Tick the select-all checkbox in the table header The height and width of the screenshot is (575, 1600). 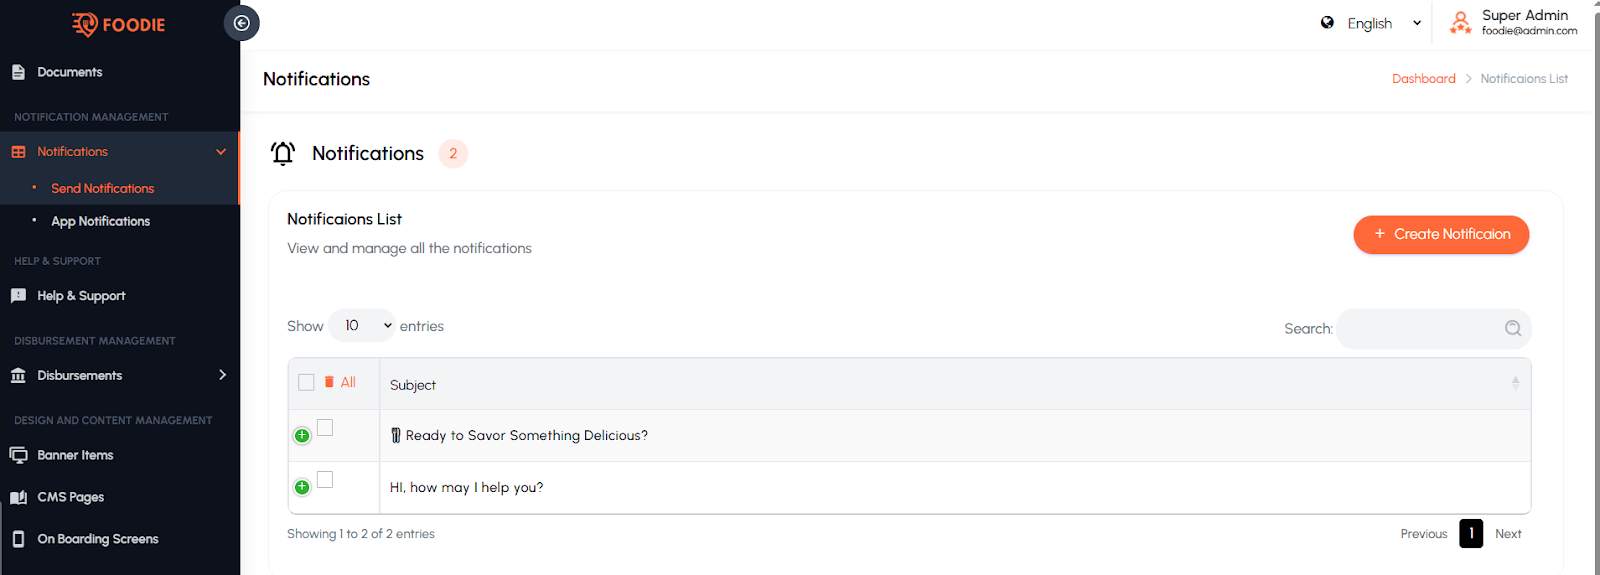(x=306, y=382)
